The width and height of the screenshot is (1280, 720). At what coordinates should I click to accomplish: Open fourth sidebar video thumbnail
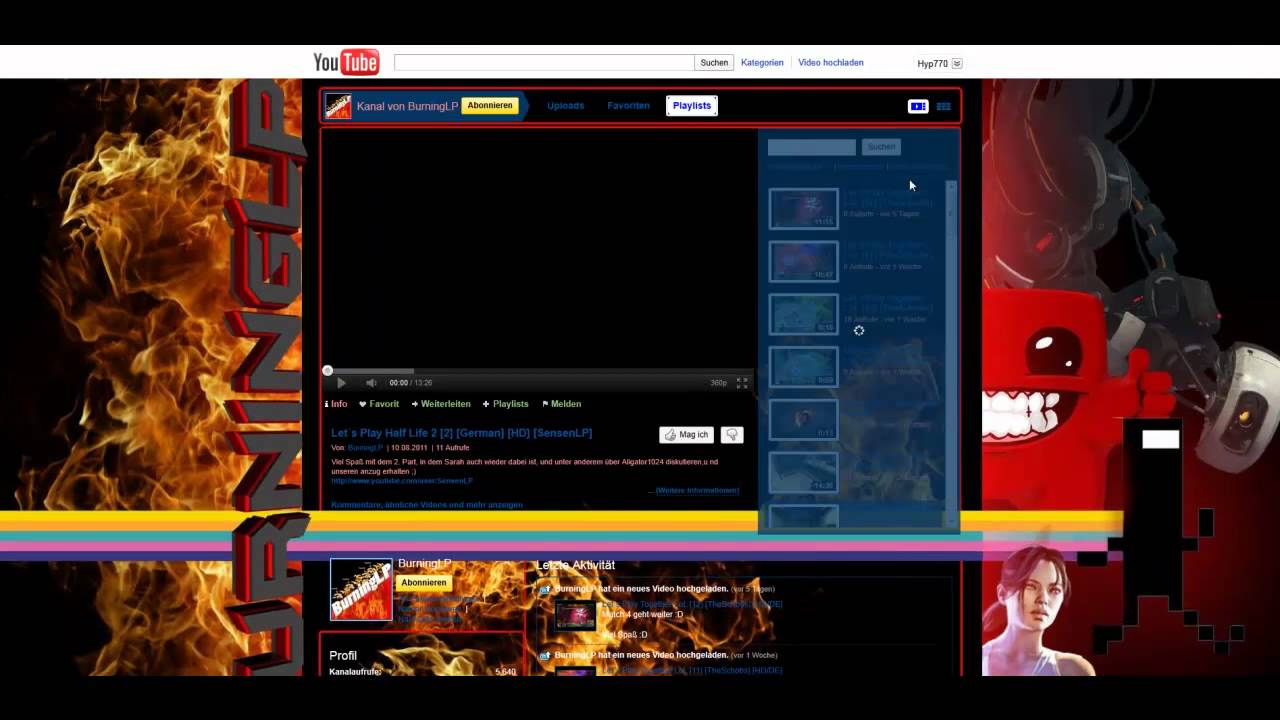(x=803, y=367)
